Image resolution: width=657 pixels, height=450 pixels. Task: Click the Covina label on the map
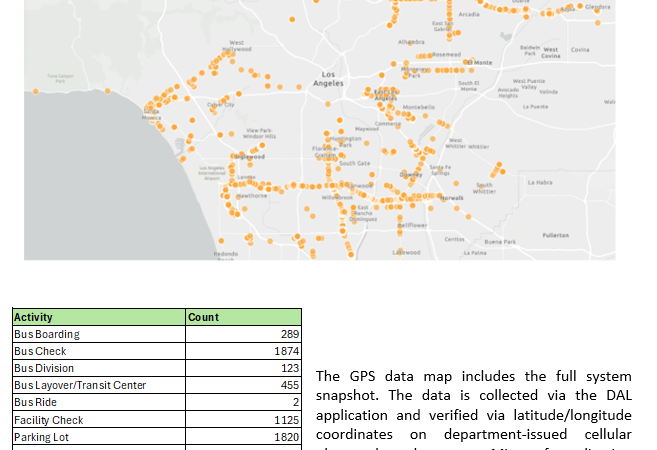point(580,50)
